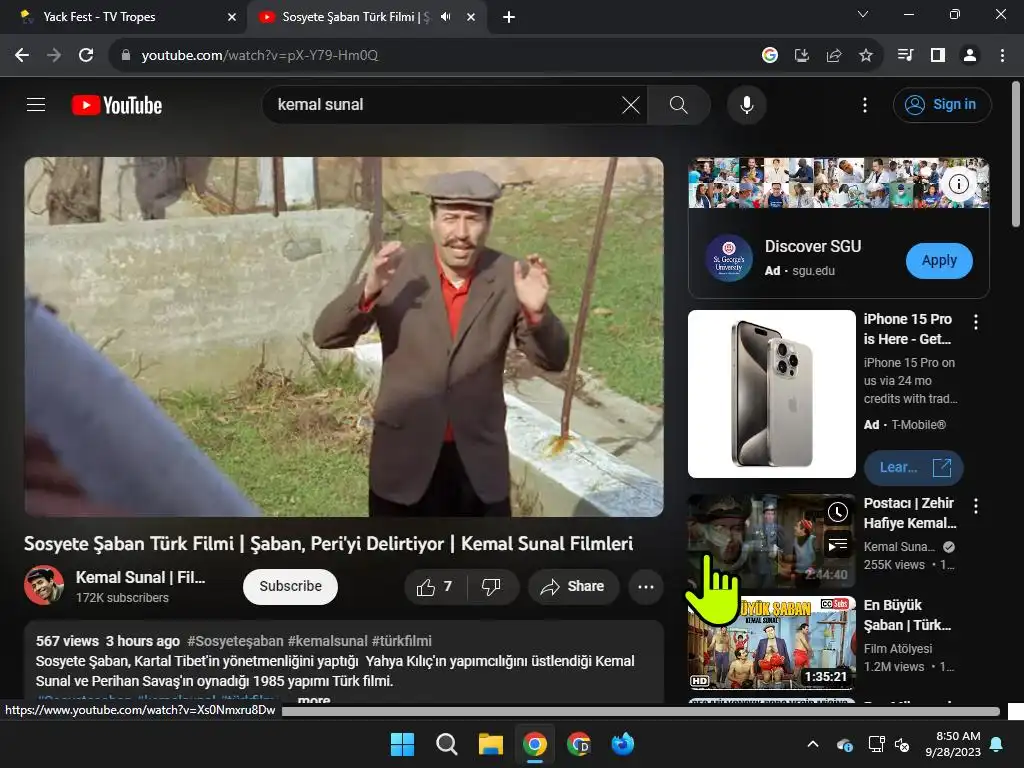Open more actions ellipsis under video
This screenshot has height=768, width=1024.
click(646, 587)
